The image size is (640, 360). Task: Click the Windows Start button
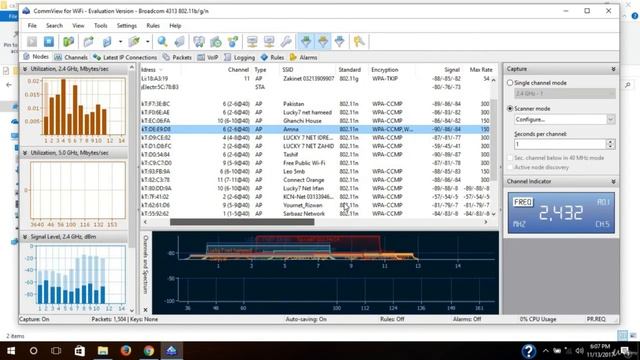tap(11, 351)
